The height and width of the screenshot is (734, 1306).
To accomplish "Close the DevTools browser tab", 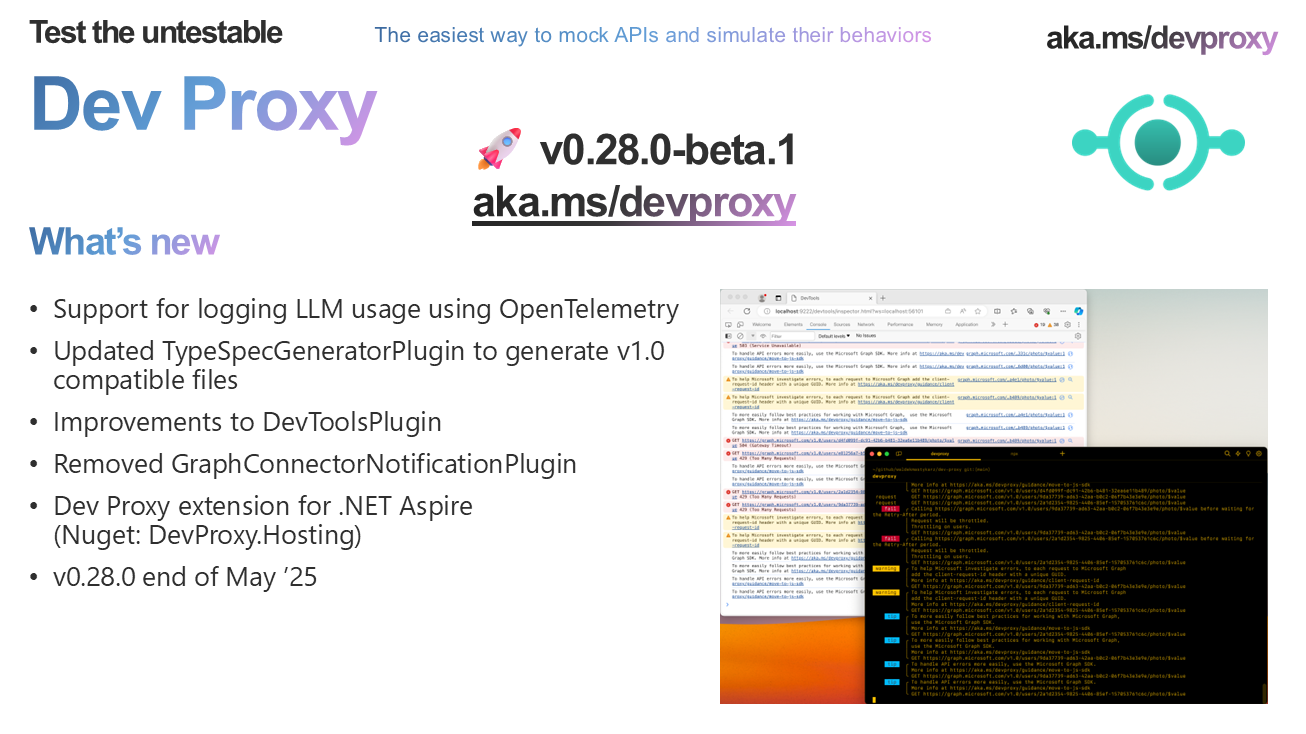I will [870, 298].
